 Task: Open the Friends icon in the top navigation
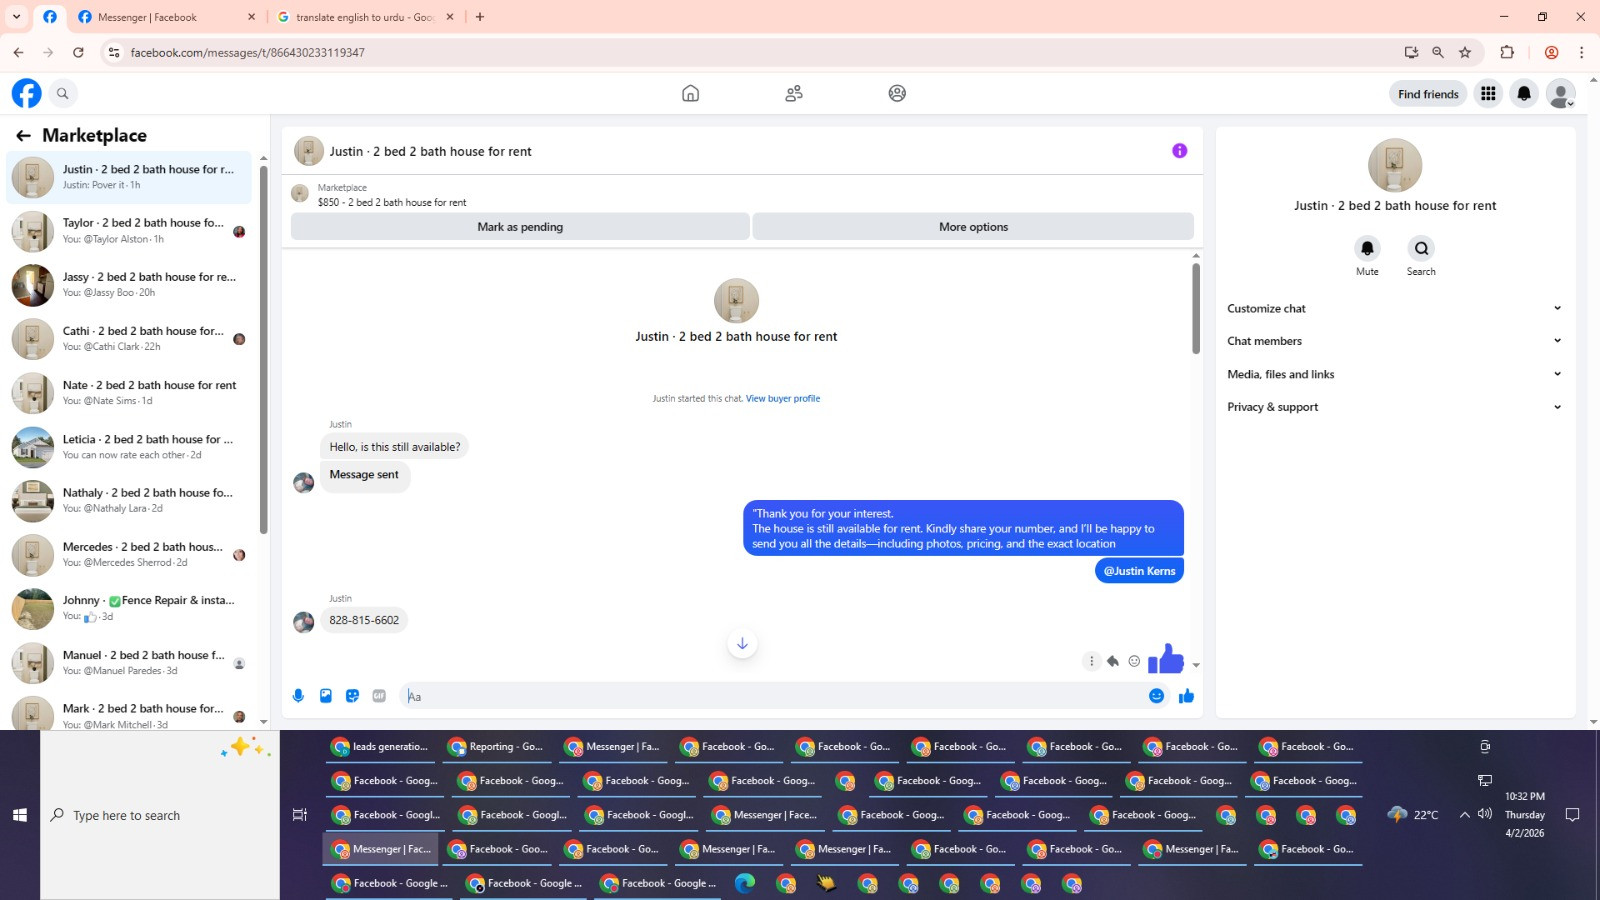pyautogui.click(x=794, y=93)
